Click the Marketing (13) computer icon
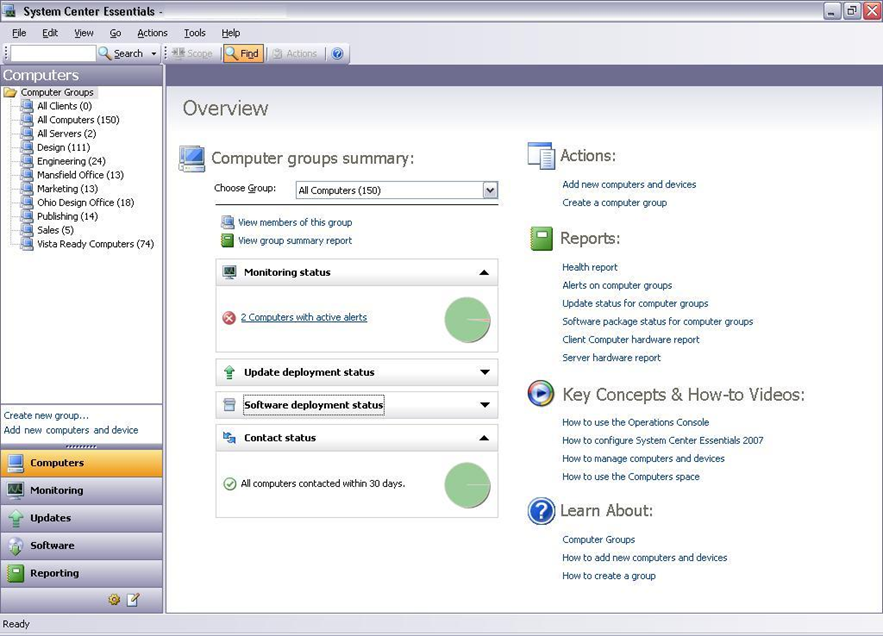The height and width of the screenshot is (636, 883). point(27,188)
